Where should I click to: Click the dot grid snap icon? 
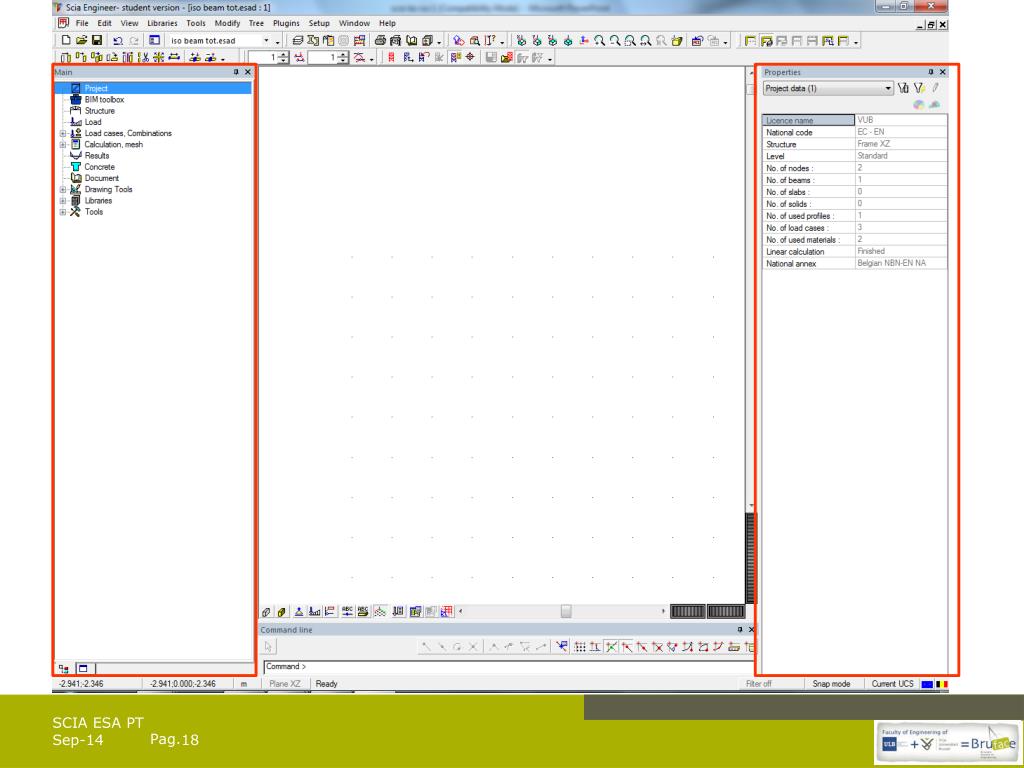[x=579, y=647]
